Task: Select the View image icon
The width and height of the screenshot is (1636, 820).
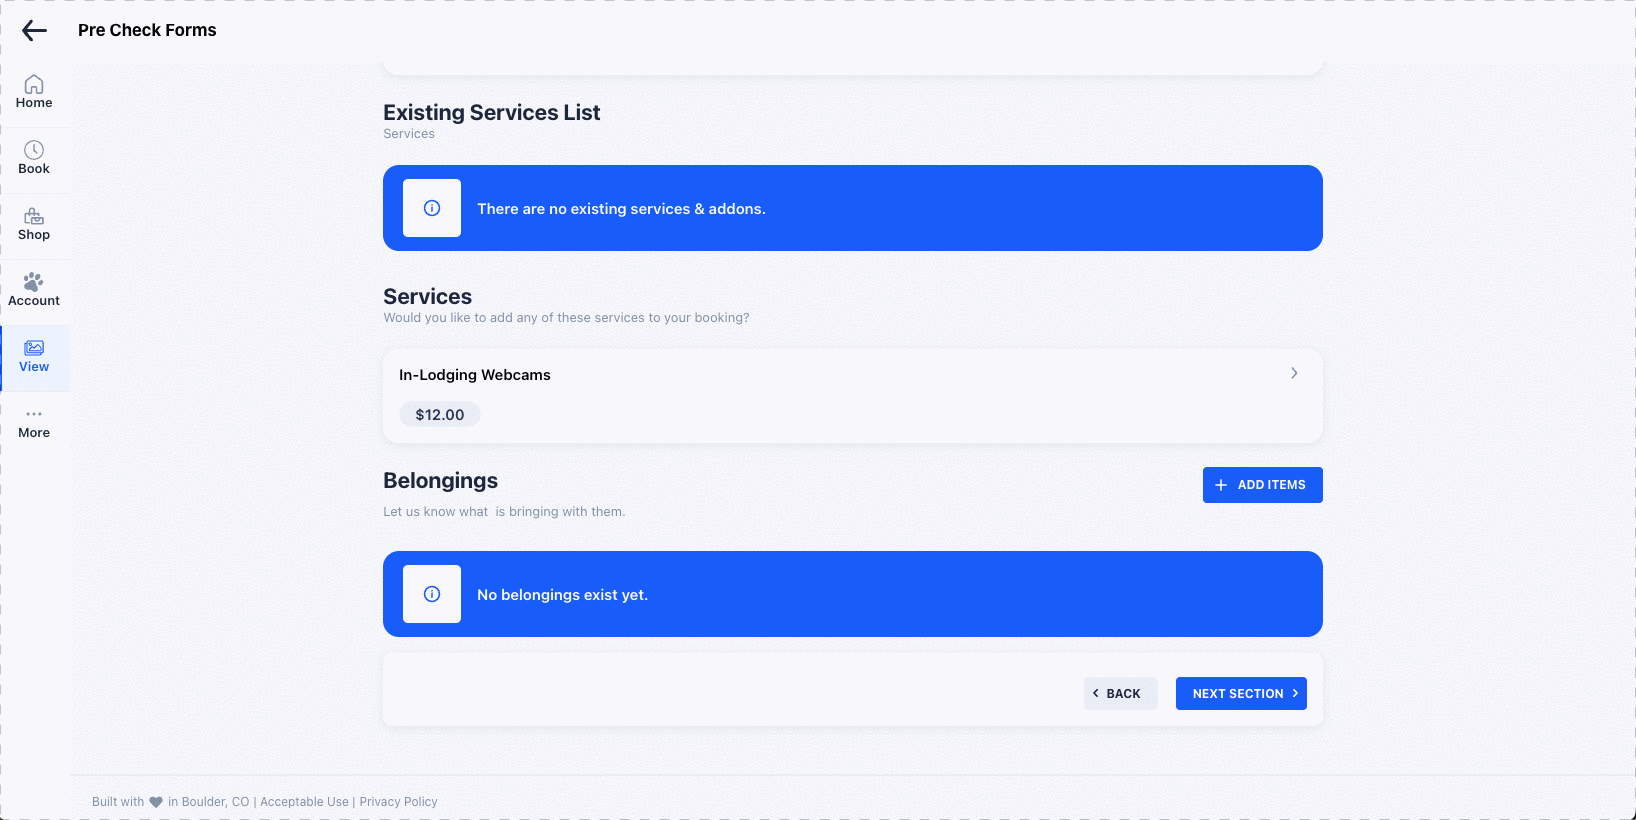Action: [34, 348]
